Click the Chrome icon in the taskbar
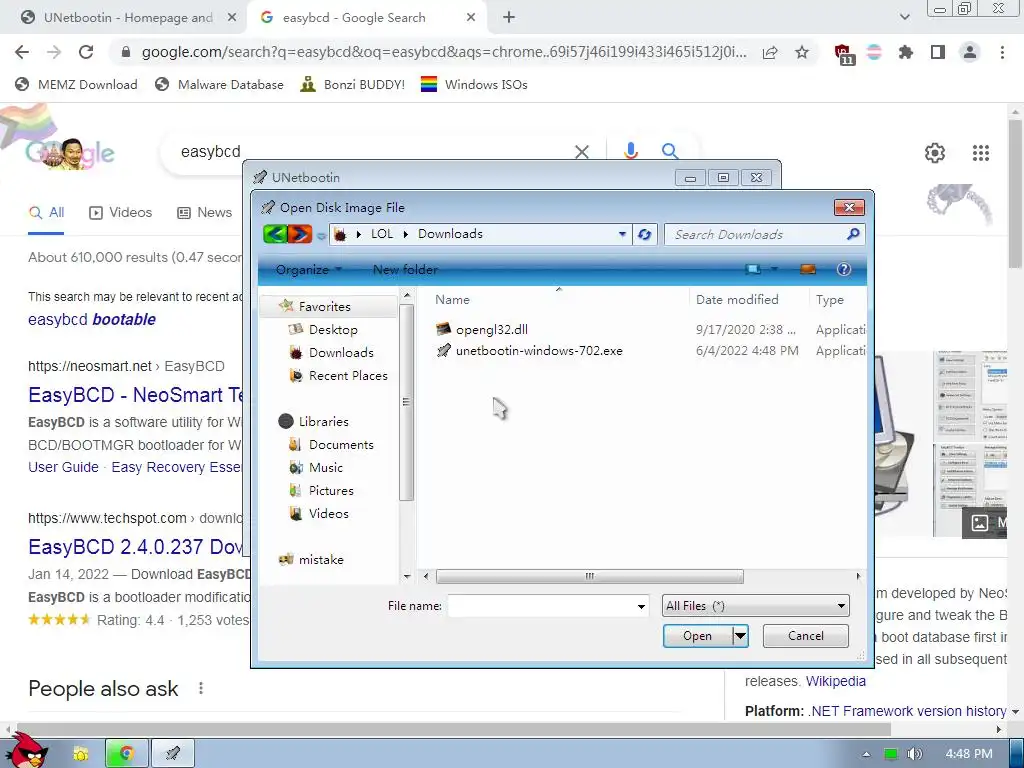The height and width of the screenshot is (768, 1024). [127, 754]
